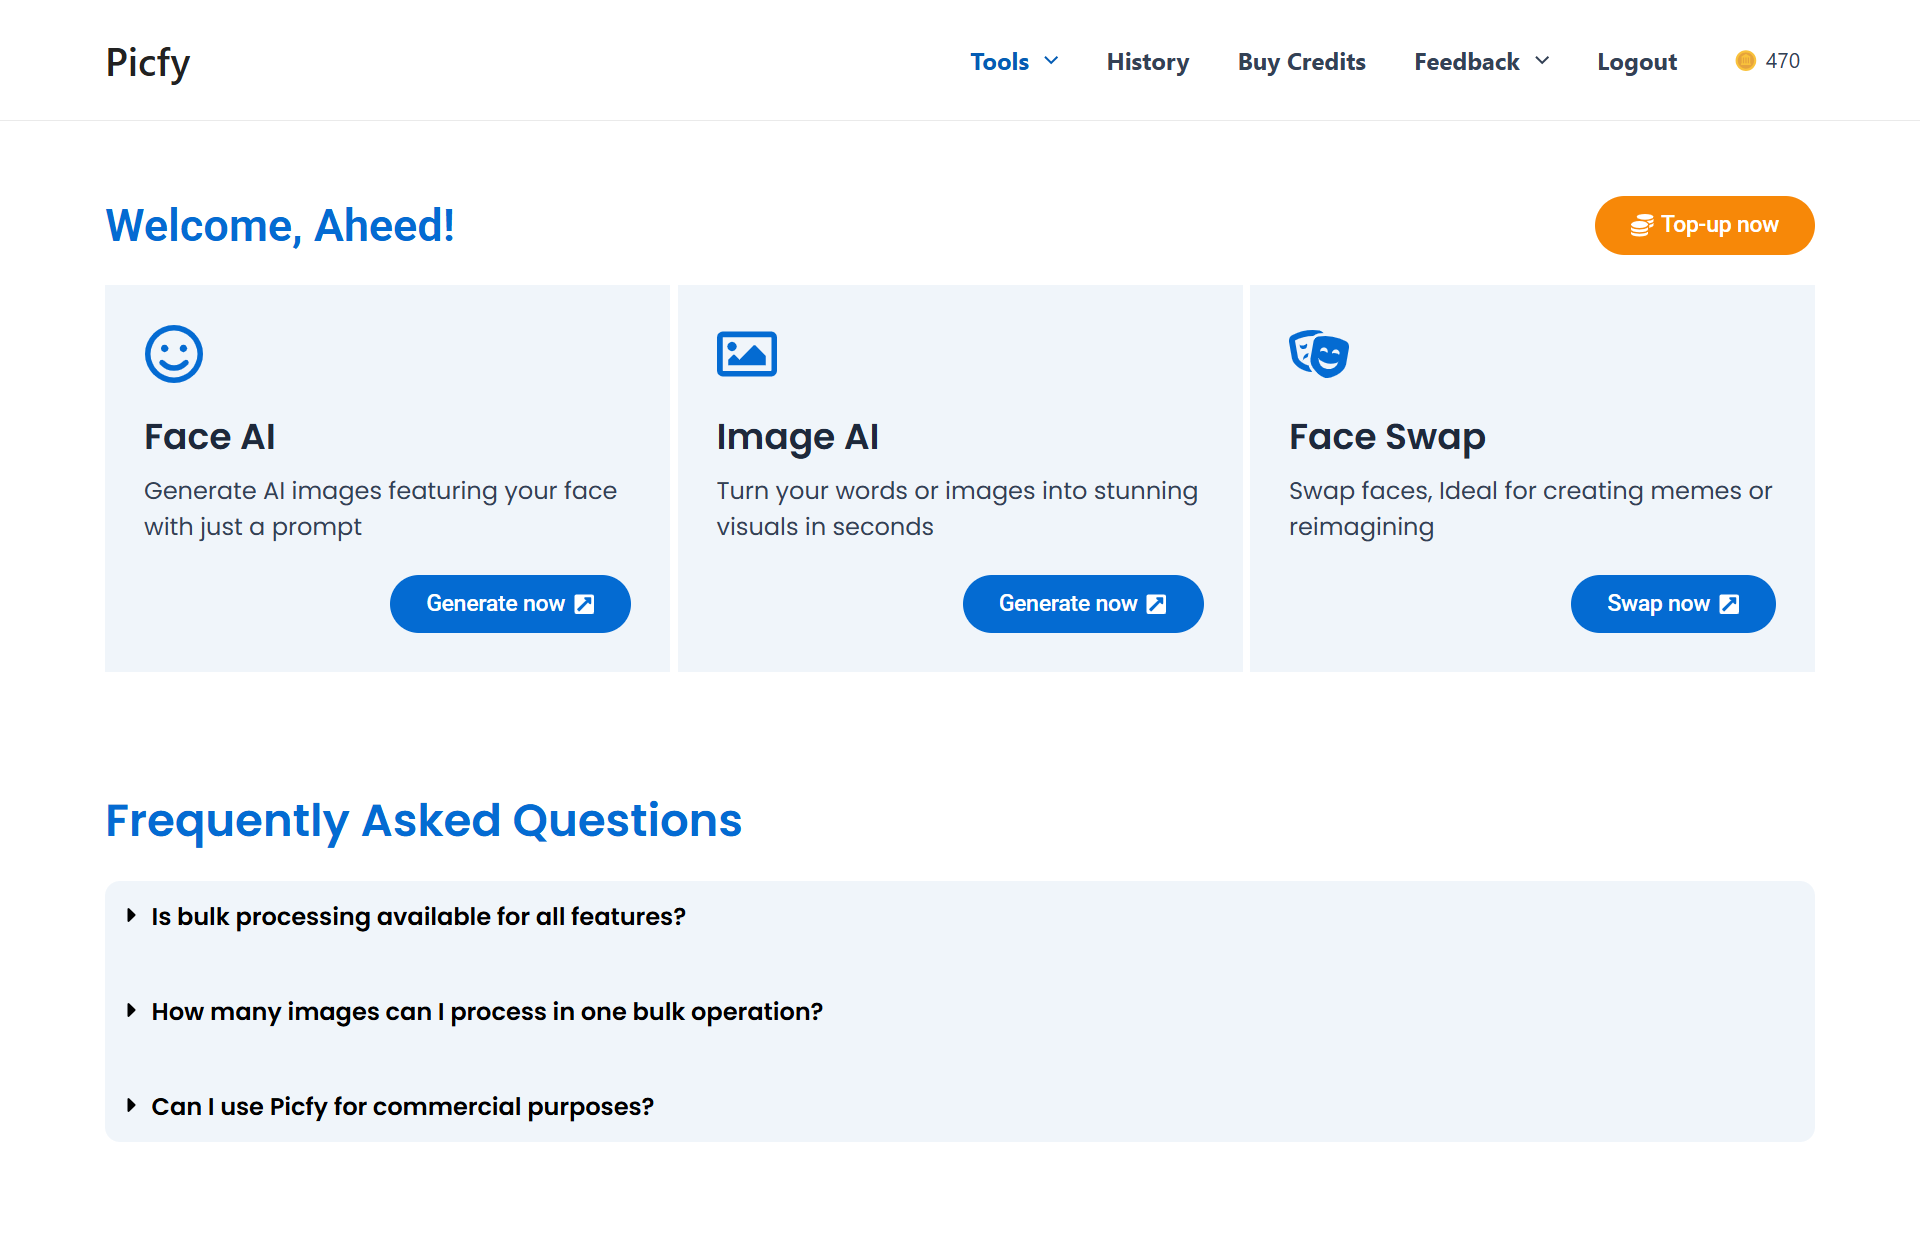Click the Logout link
The image size is (1920, 1240).
click(1636, 62)
